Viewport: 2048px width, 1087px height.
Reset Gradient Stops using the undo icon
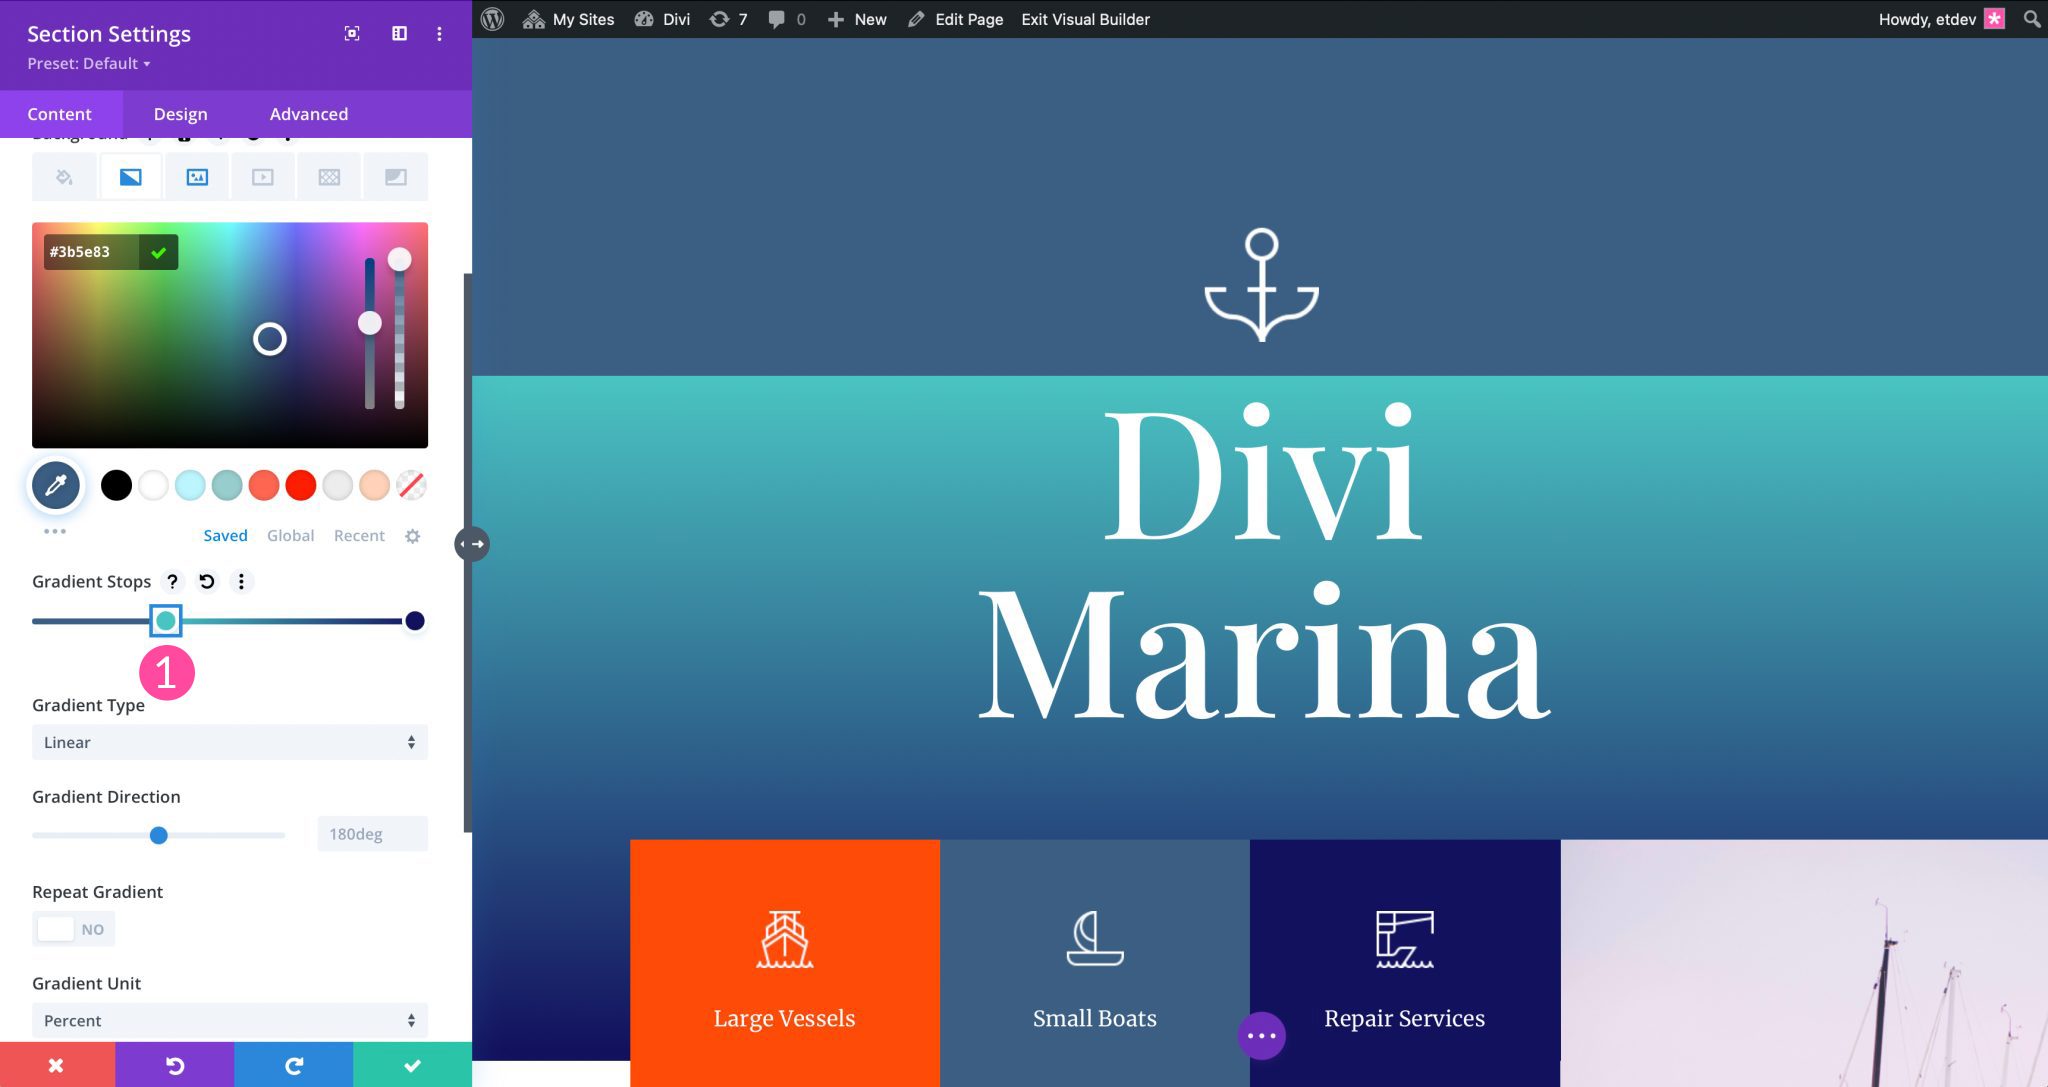206,581
